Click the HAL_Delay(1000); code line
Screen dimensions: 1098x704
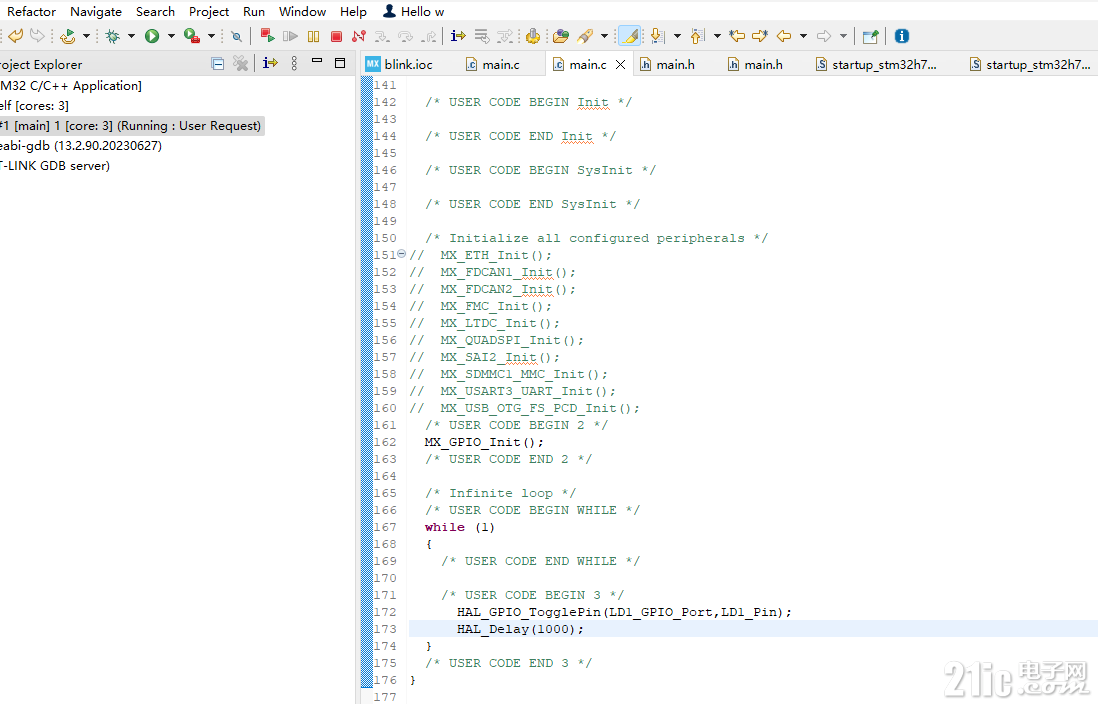[x=520, y=629]
